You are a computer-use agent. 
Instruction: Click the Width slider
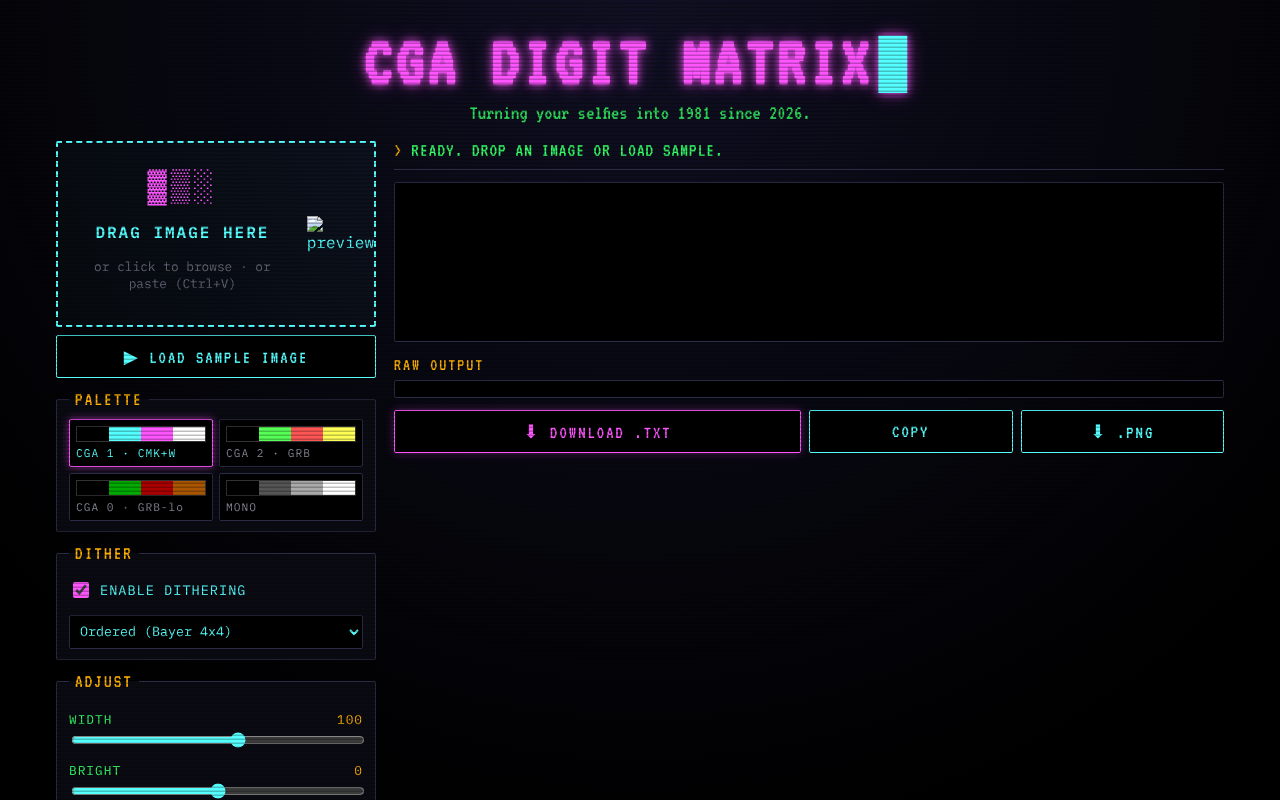[x=218, y=740]
